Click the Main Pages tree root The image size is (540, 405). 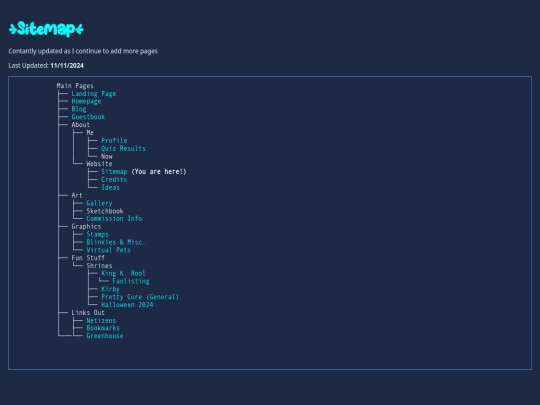(75, 86)
